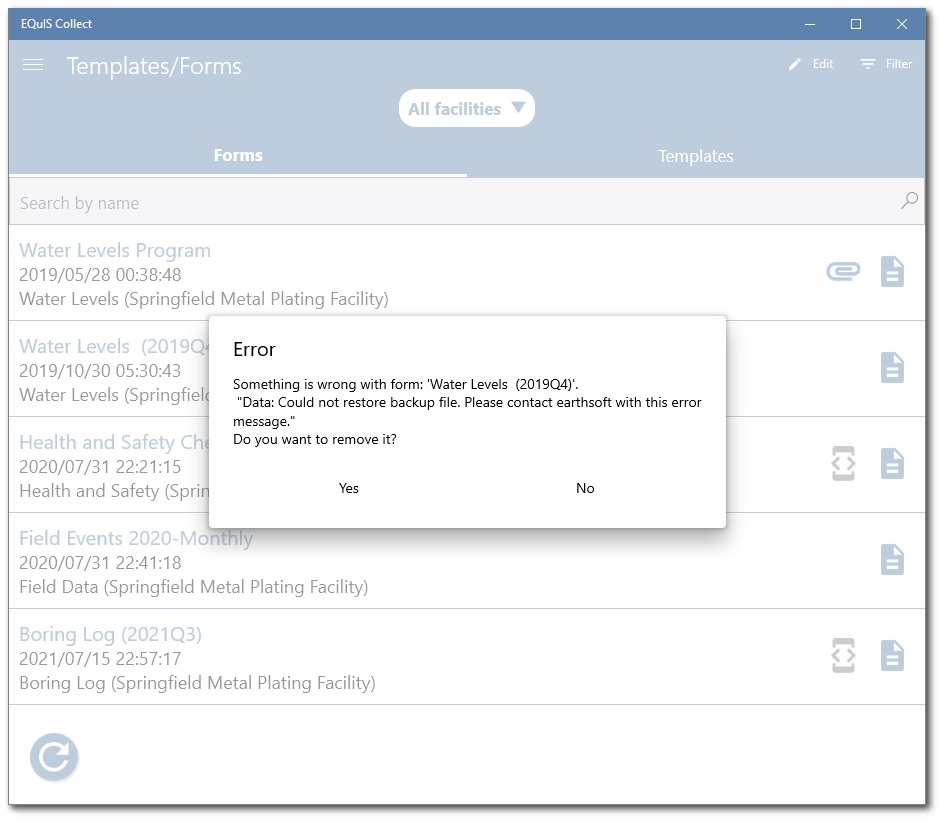Viewport: 942px width, 821px height.
Task: Confirm form removal by clicking Yes
Action: tap(348, 488)
